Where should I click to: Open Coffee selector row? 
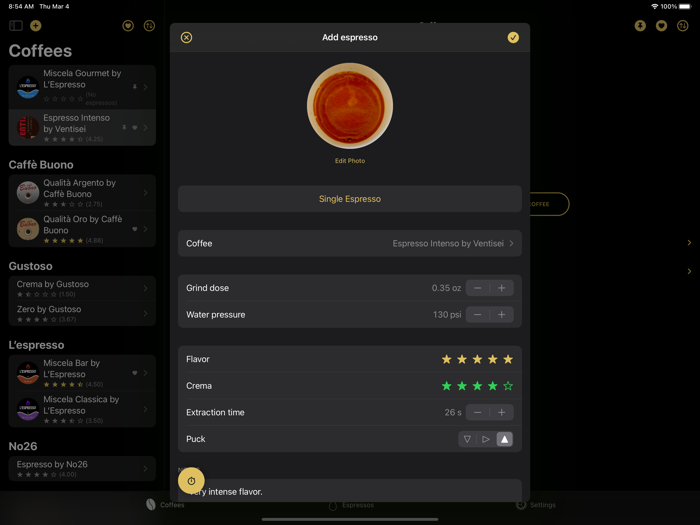(x=350, y=243)
